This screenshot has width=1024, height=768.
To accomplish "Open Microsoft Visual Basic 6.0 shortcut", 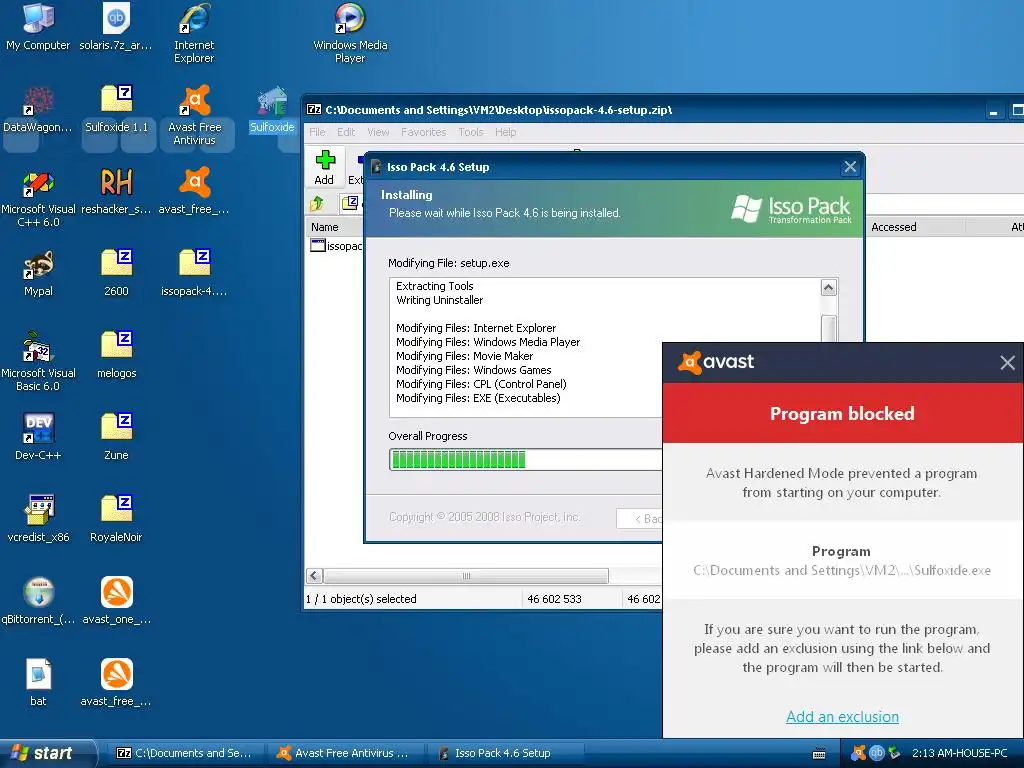I will pyautogui.click(x=38, y=362).
